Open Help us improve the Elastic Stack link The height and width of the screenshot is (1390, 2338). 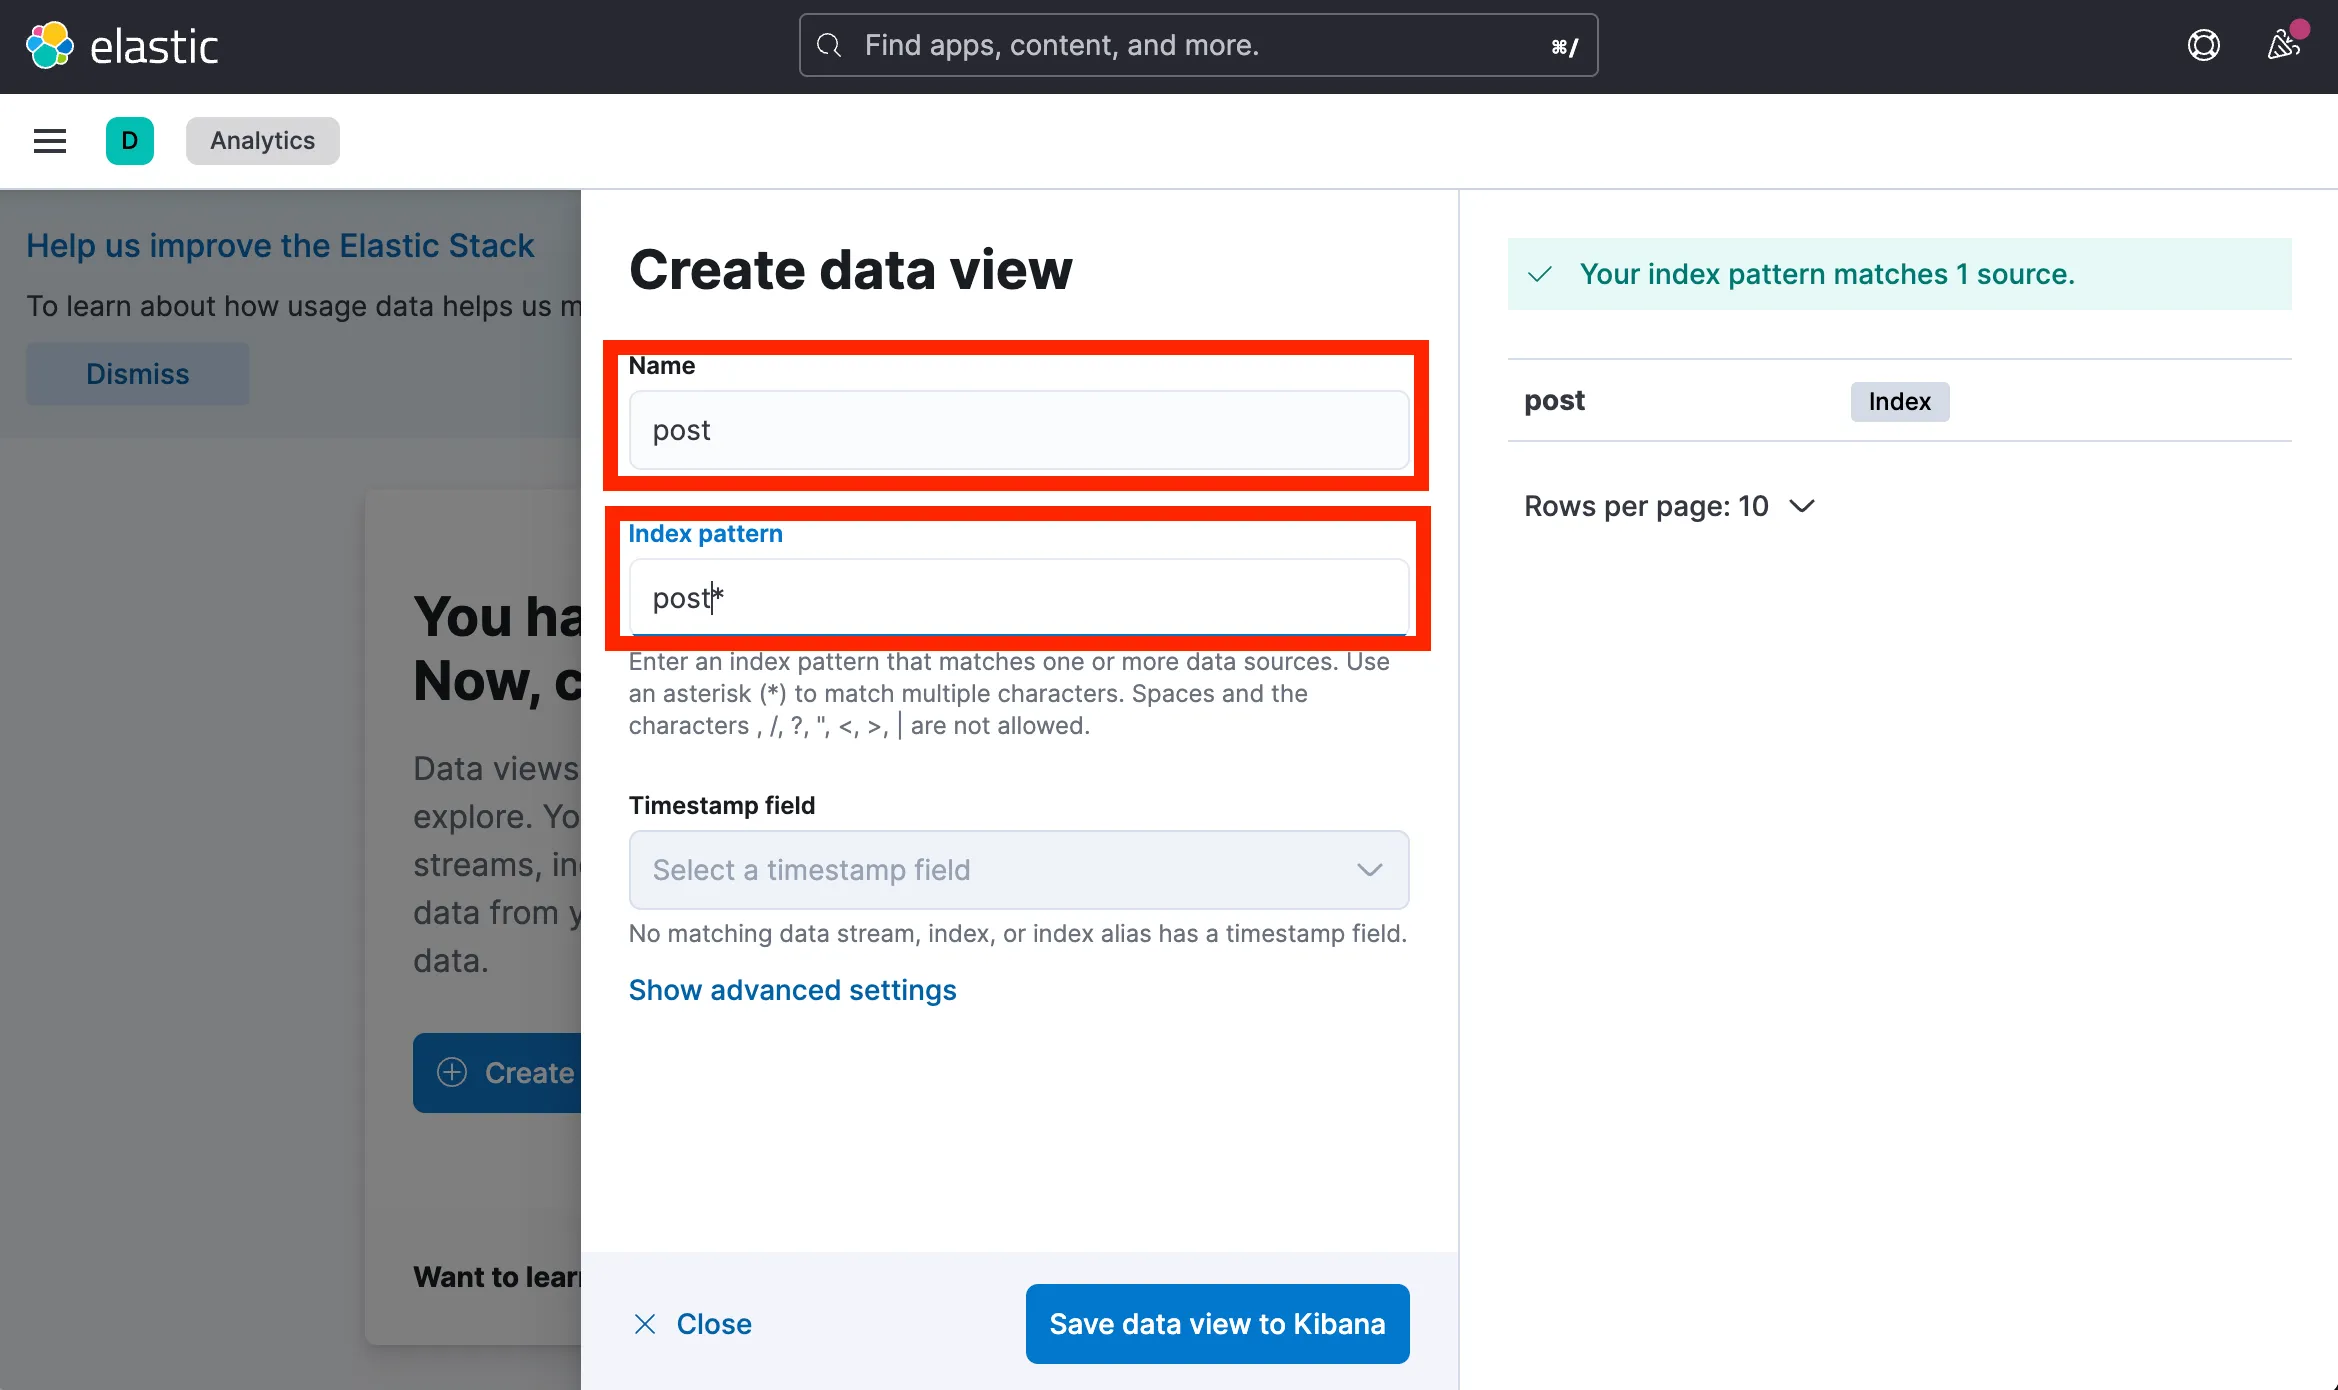tap(280, 246)
